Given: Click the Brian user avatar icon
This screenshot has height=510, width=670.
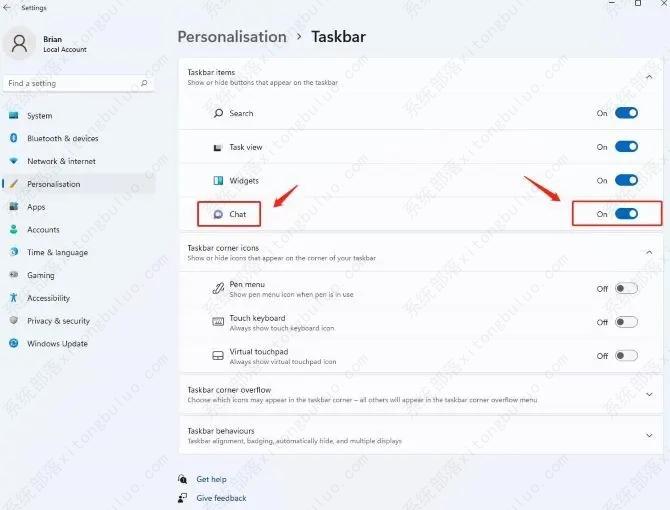Looking at the screenshot, I should click(19, 44).
